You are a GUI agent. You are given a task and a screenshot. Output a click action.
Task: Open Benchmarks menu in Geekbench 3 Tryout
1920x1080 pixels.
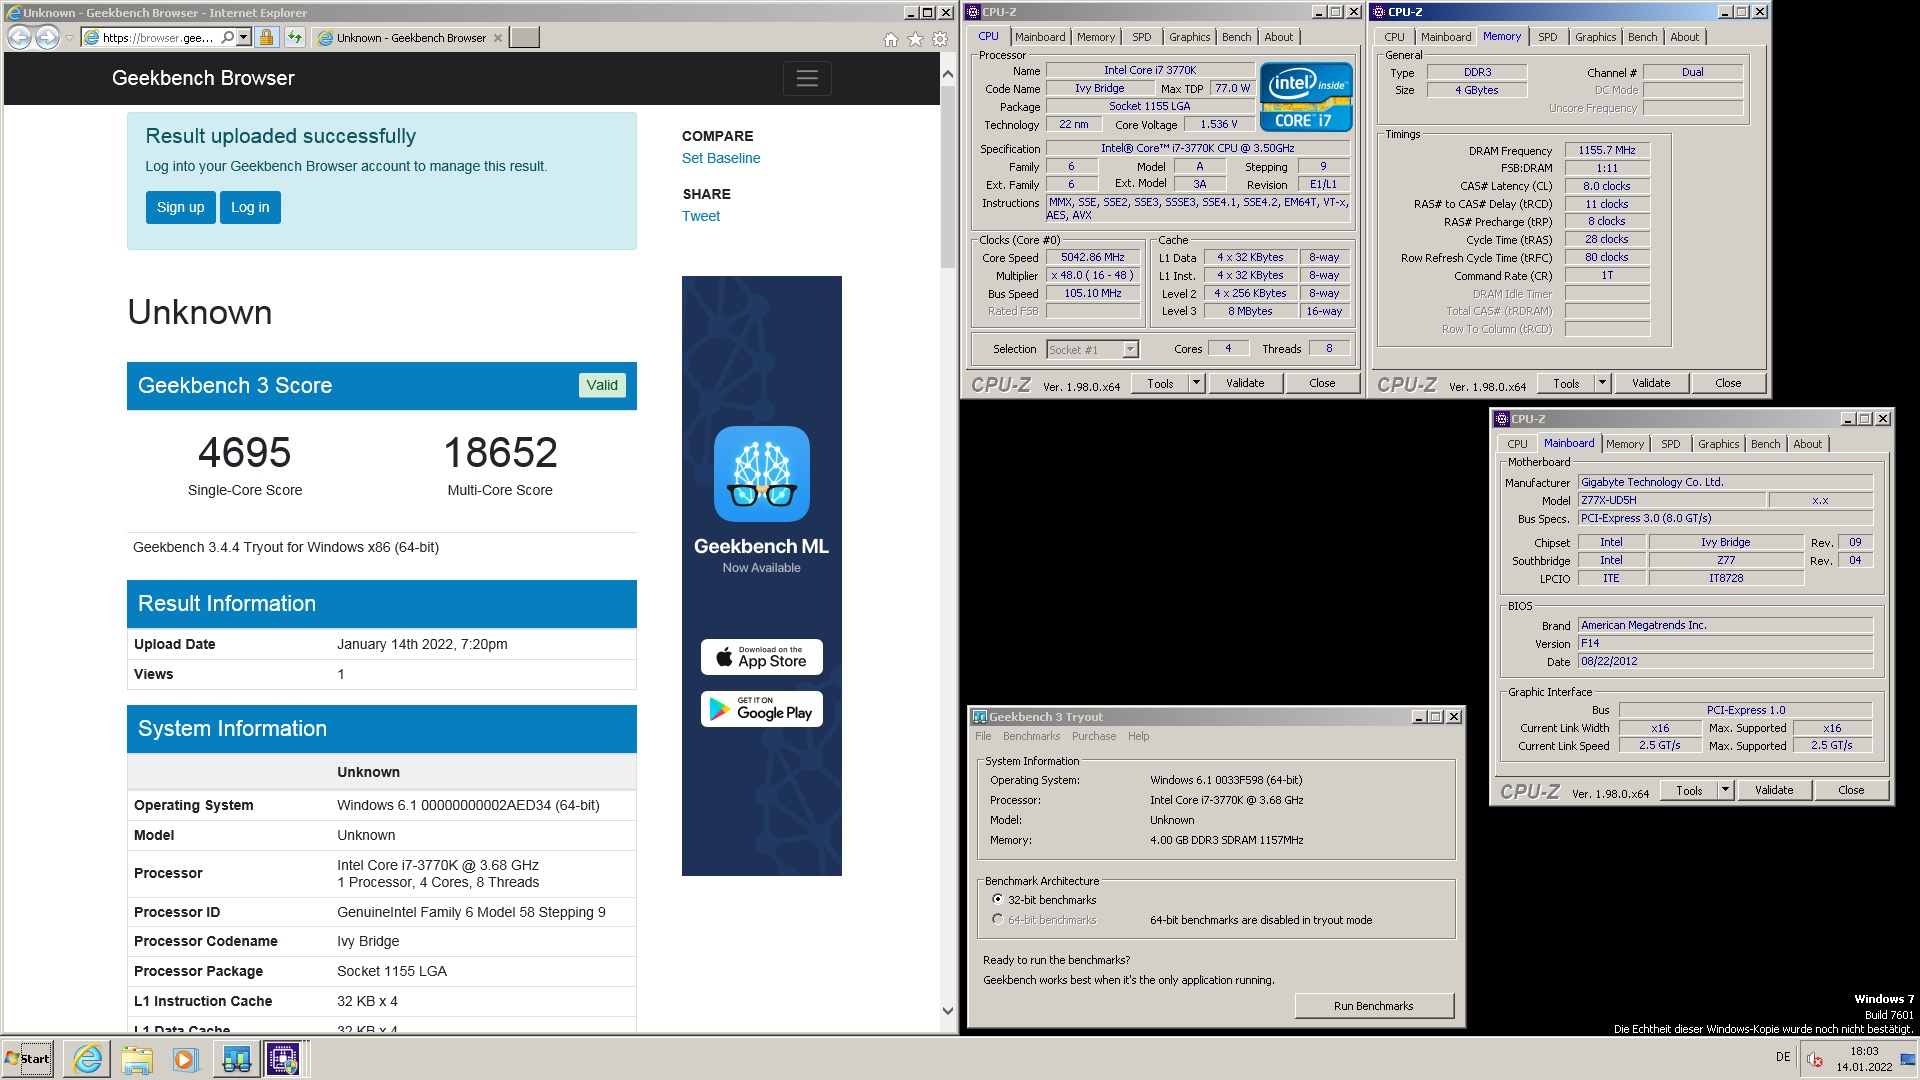pos(1031,736)
